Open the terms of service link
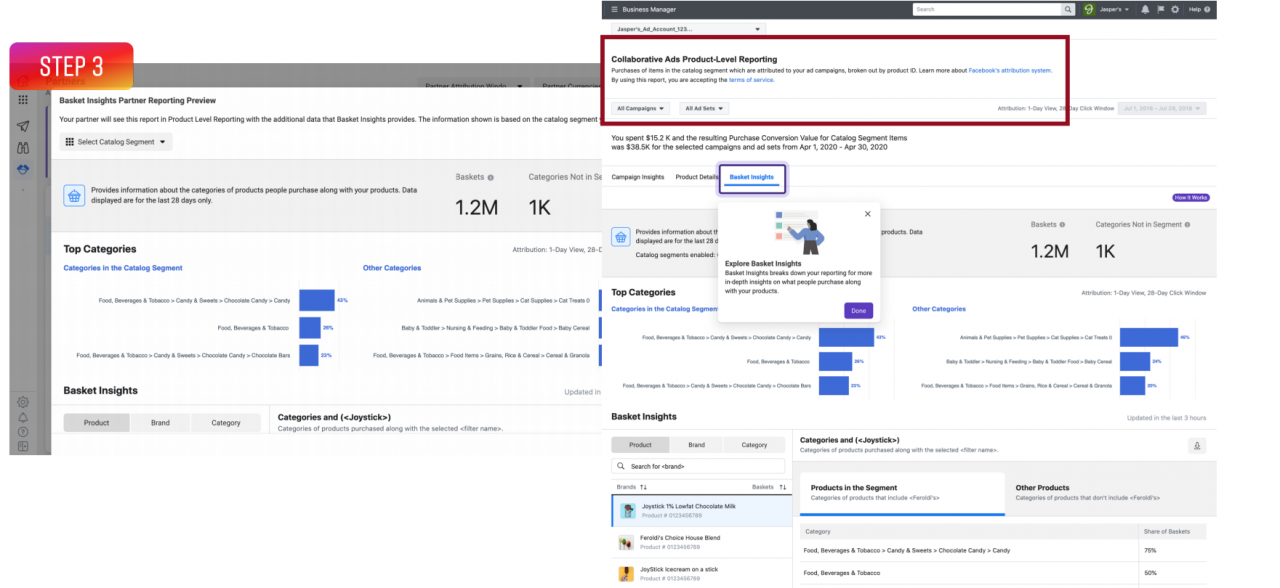The width and height of the screenshot is (1280, 588). pos(751,80)
